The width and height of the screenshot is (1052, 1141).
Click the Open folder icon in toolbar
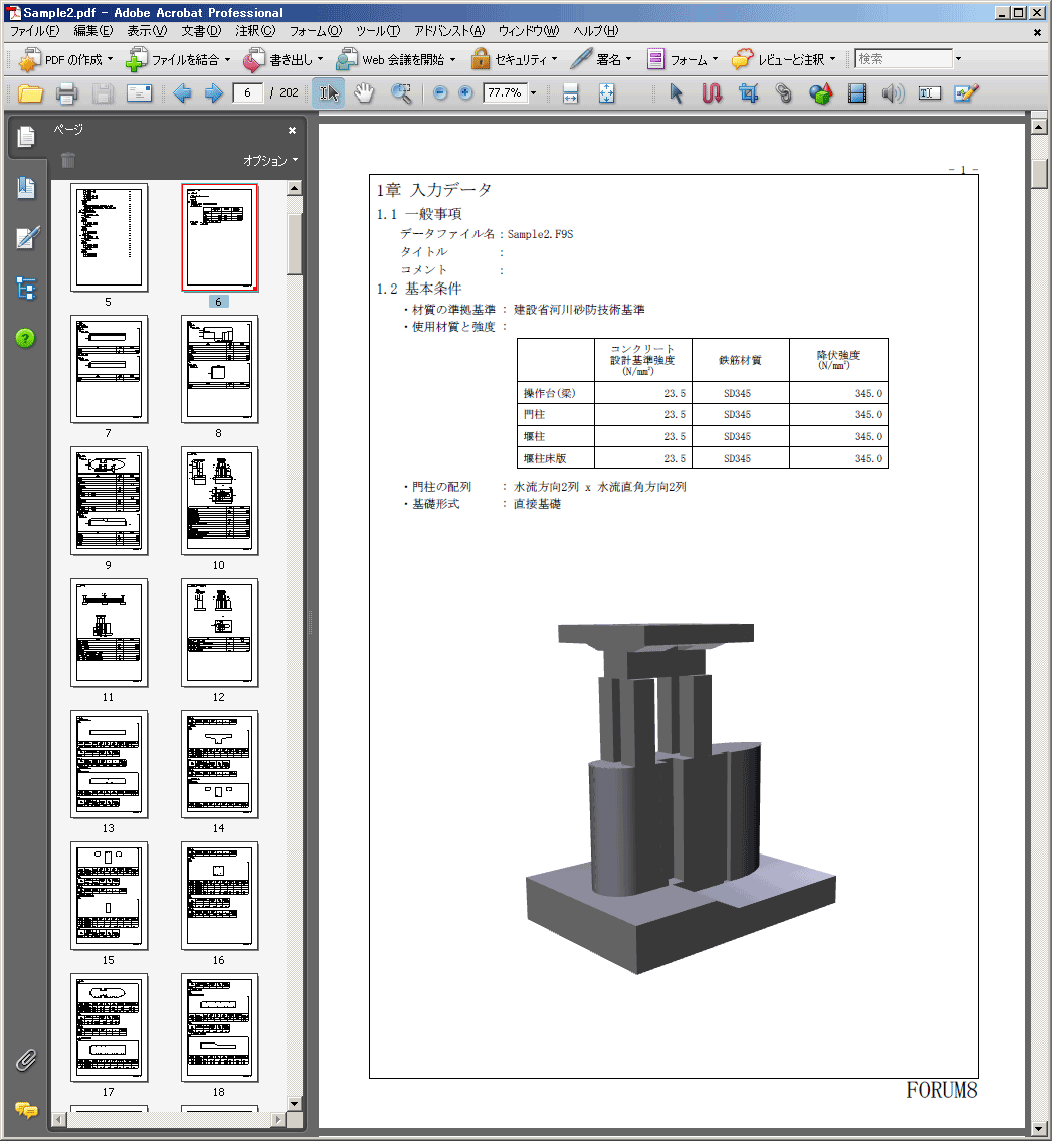click(30, 94)
